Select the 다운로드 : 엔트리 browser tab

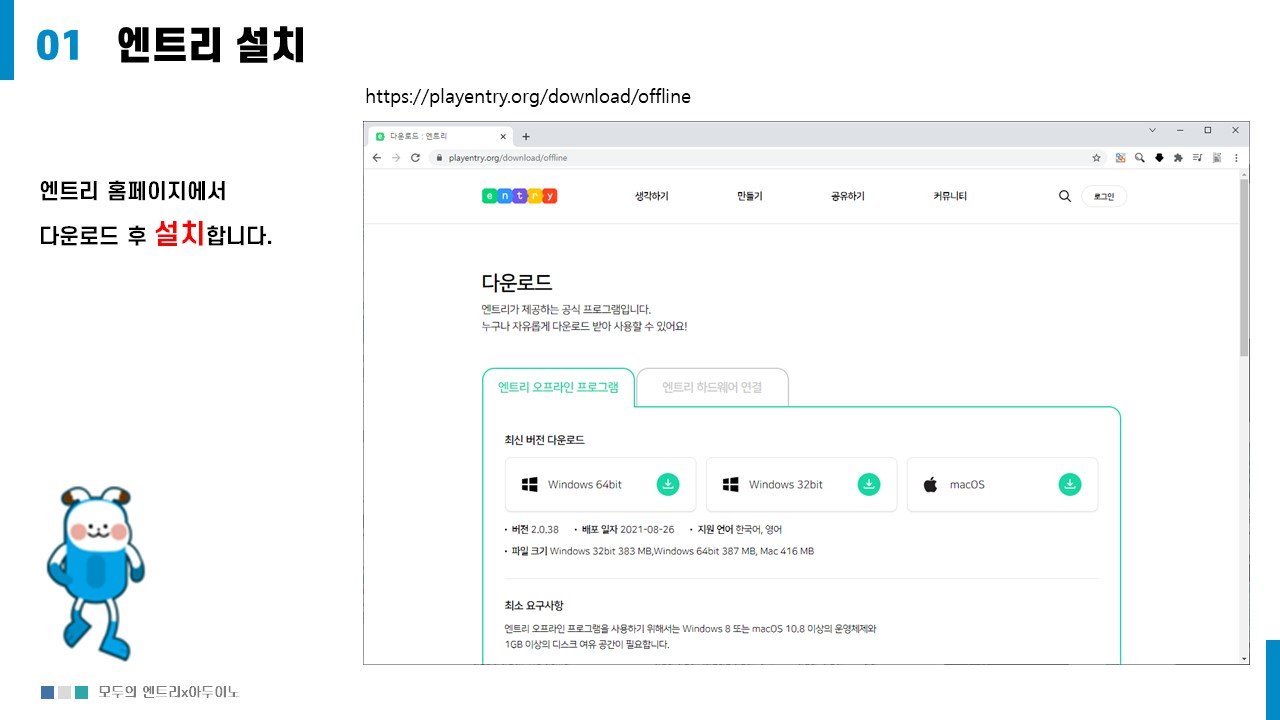440,136
